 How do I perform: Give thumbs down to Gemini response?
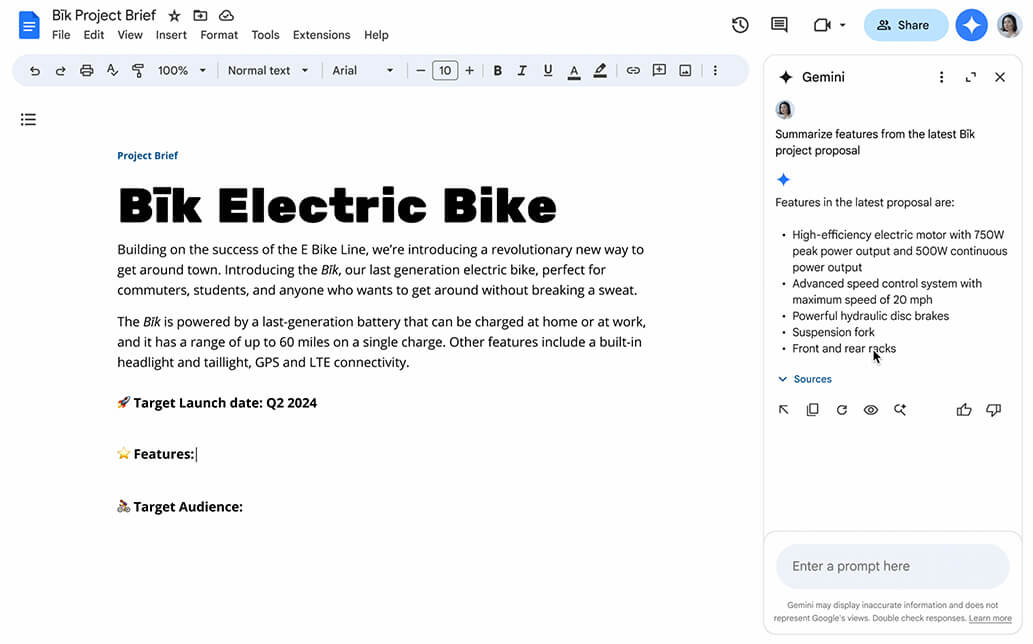[x=993, y=410]
